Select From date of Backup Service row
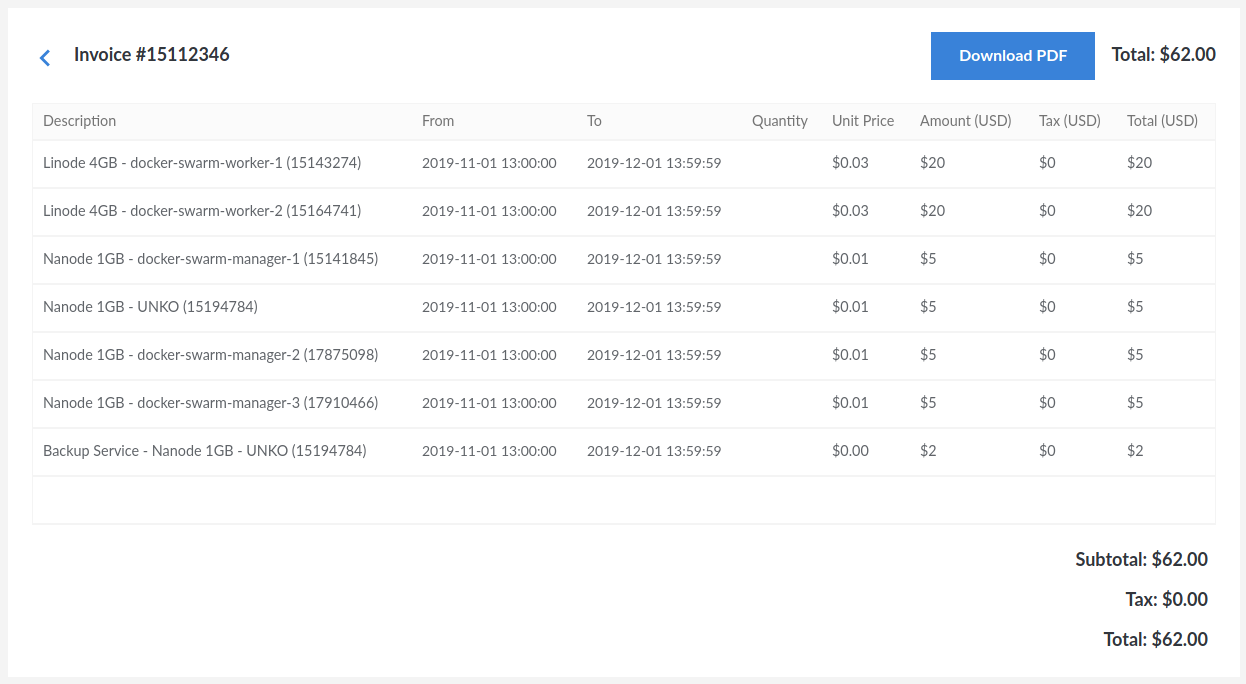This screenshot has height=684, width=1246. [489, 451]
